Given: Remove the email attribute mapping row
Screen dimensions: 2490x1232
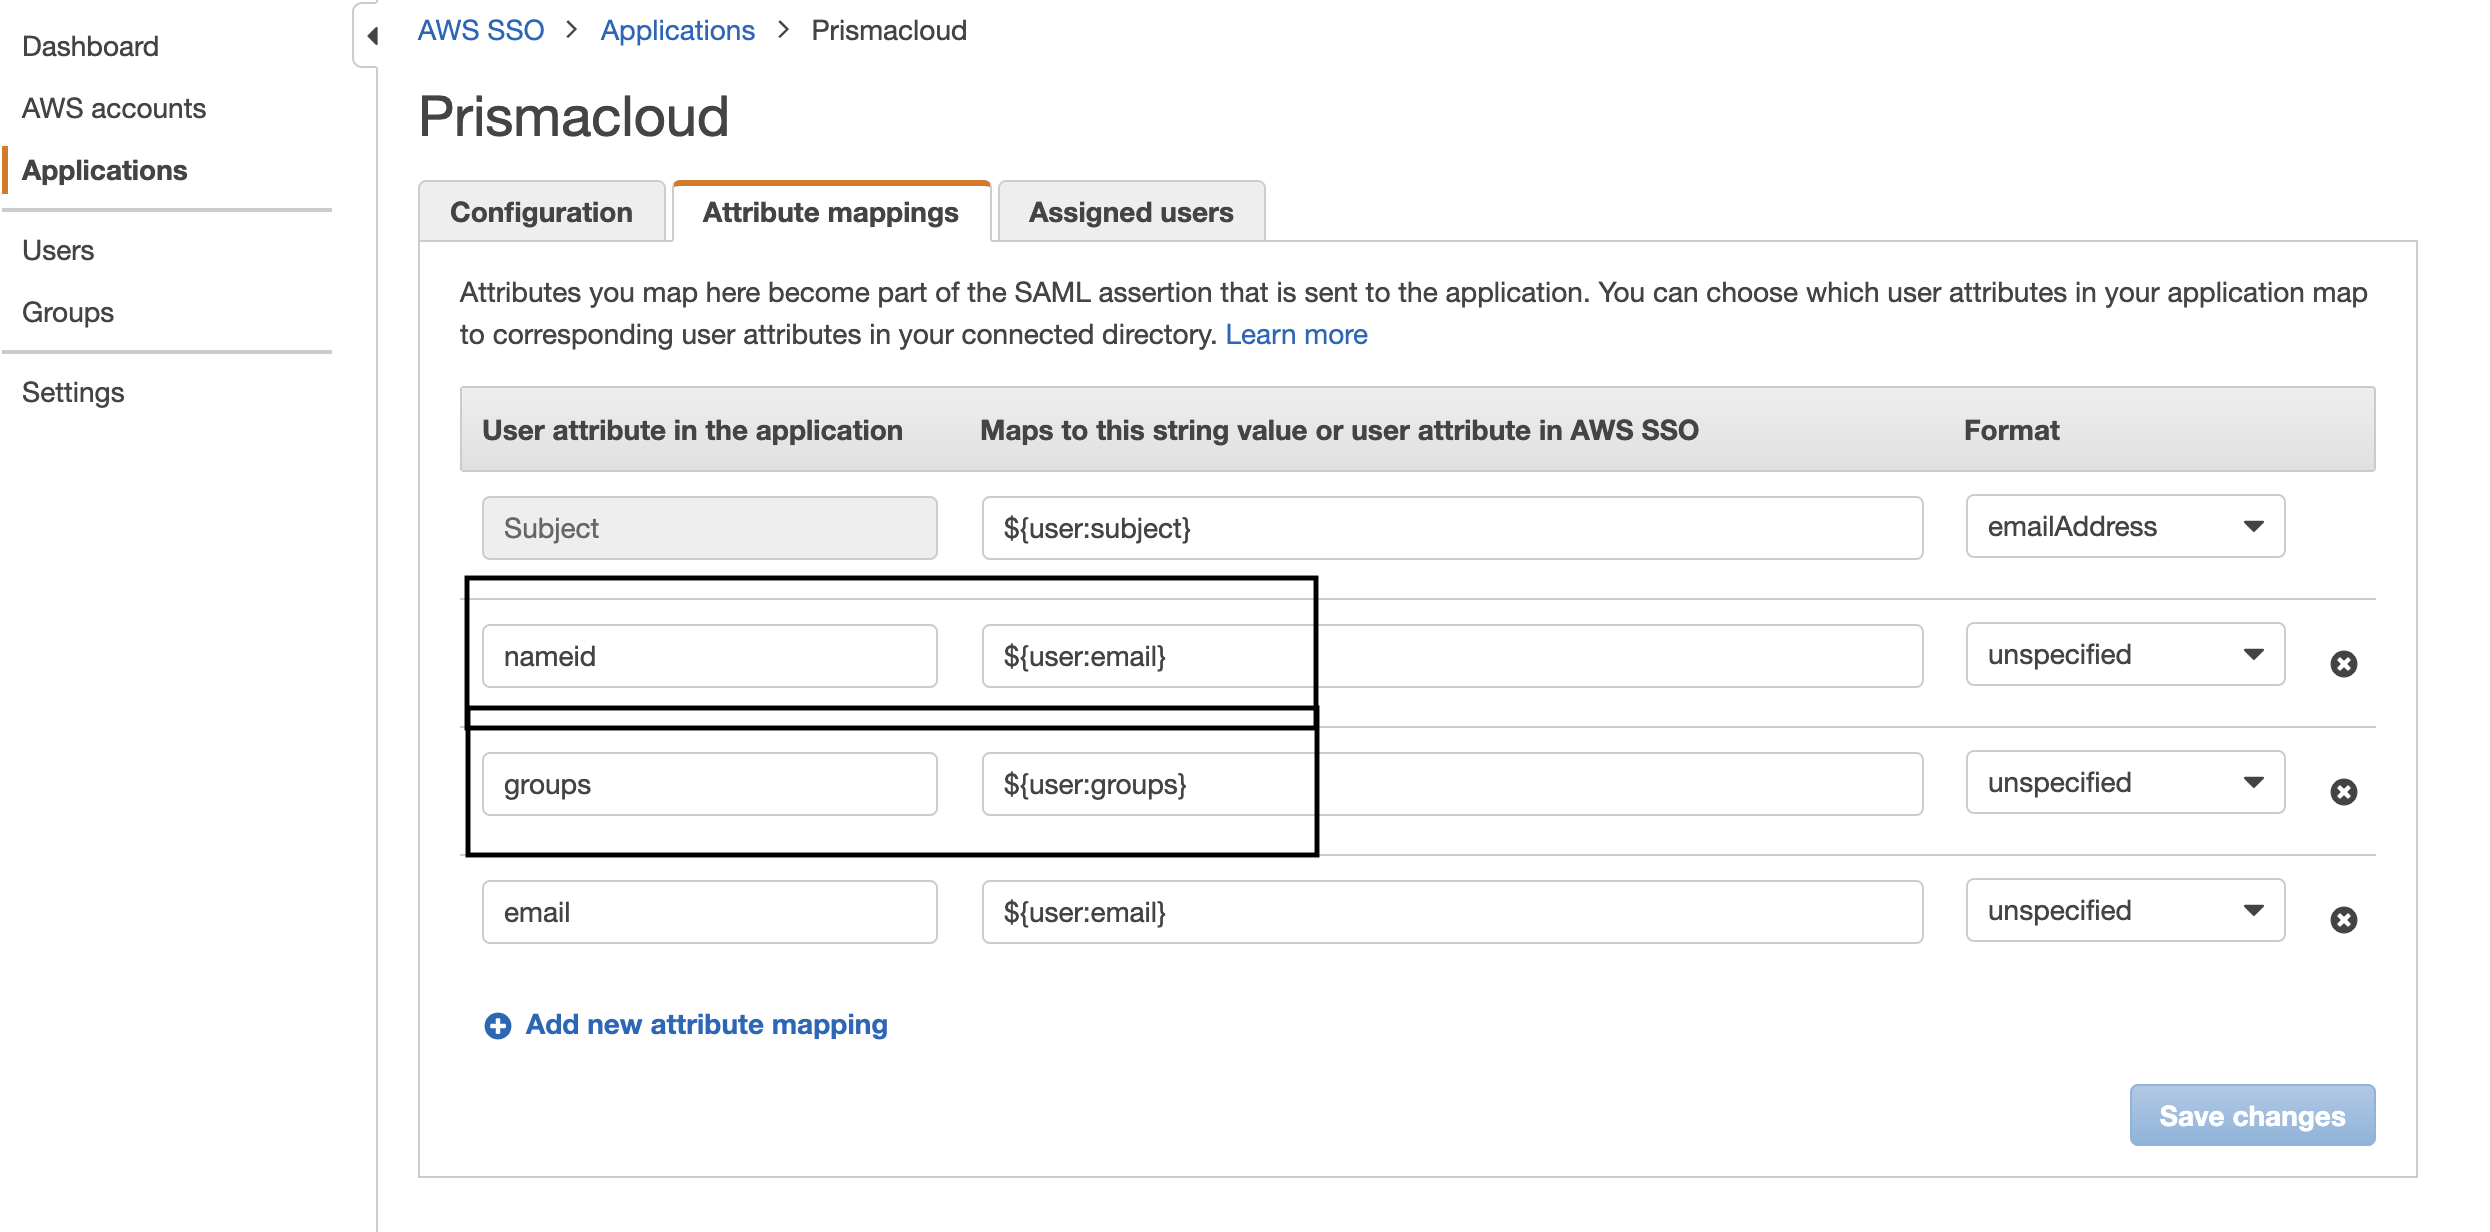Looking at the screenshot, I should [x=2343, y=920].
